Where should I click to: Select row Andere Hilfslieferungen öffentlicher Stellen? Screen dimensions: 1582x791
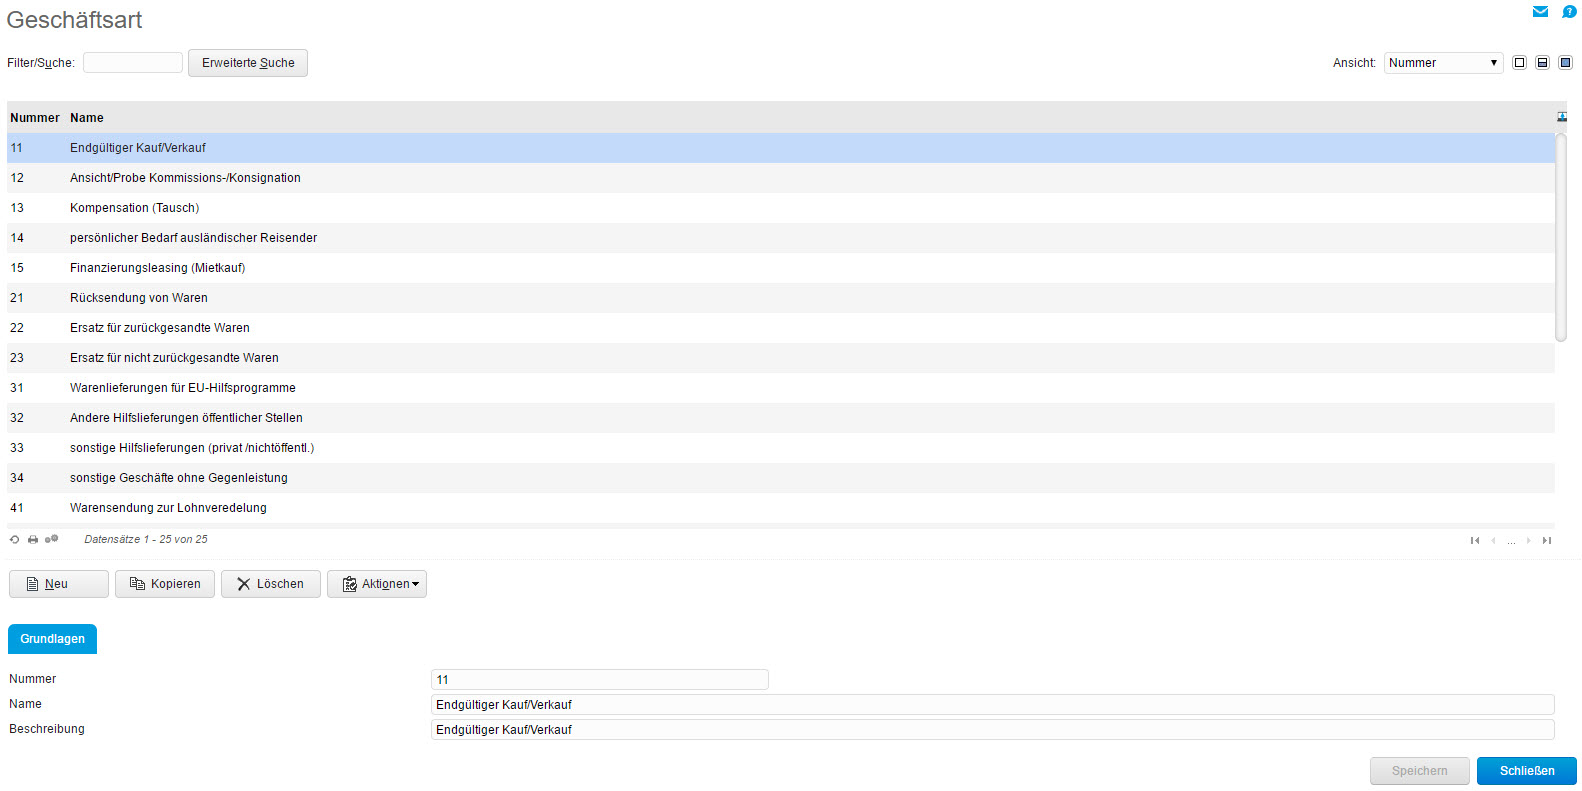click(x=781, y=418)
